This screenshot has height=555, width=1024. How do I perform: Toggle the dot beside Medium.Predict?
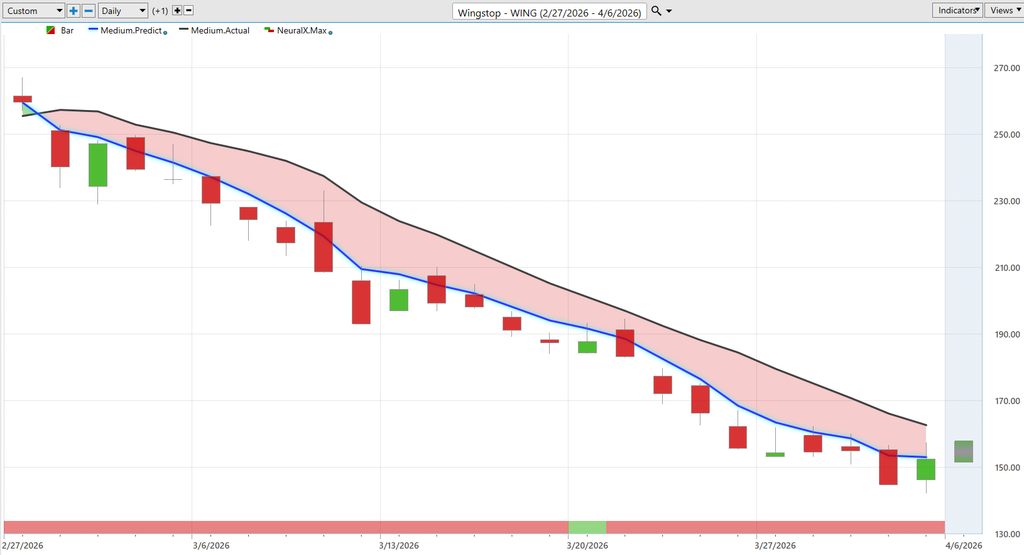(166, 33)
